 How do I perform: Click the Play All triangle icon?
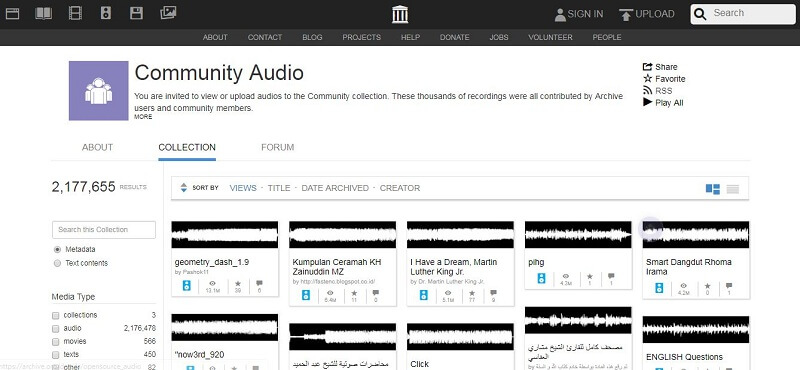coord(647,102)
